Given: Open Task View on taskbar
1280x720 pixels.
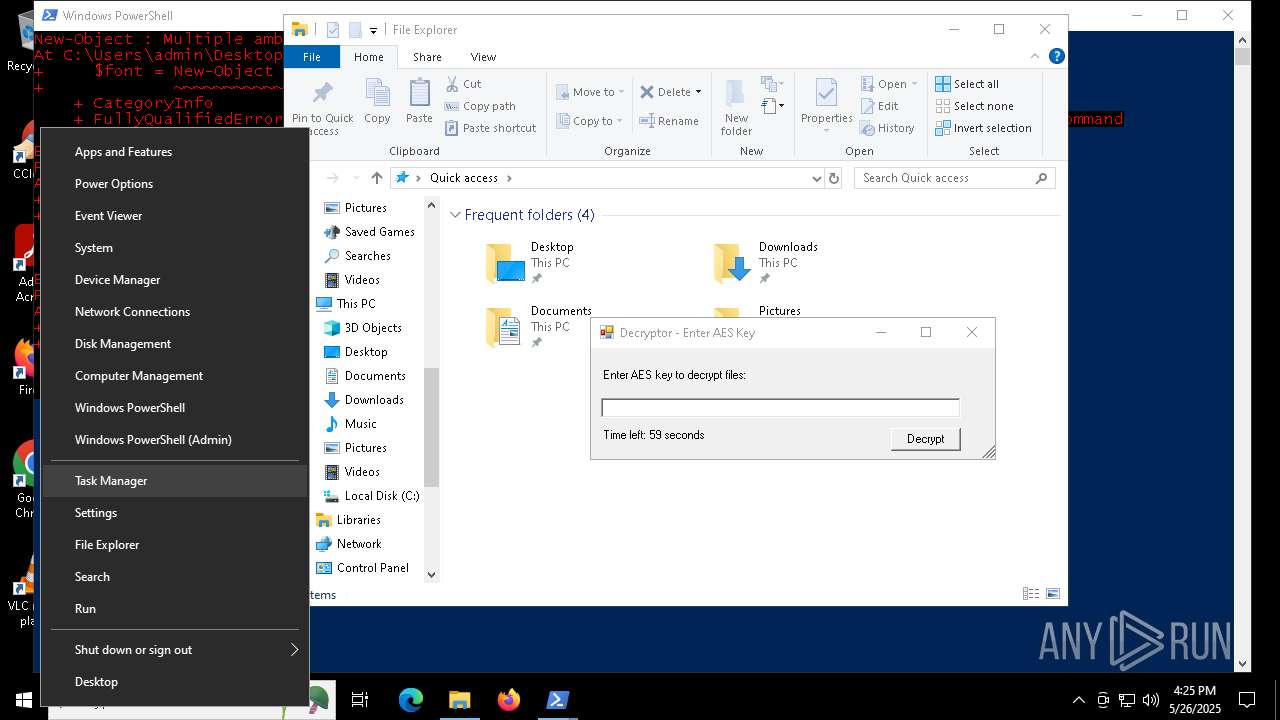Looking at the screenshot, I should click(x=360, y=700).
